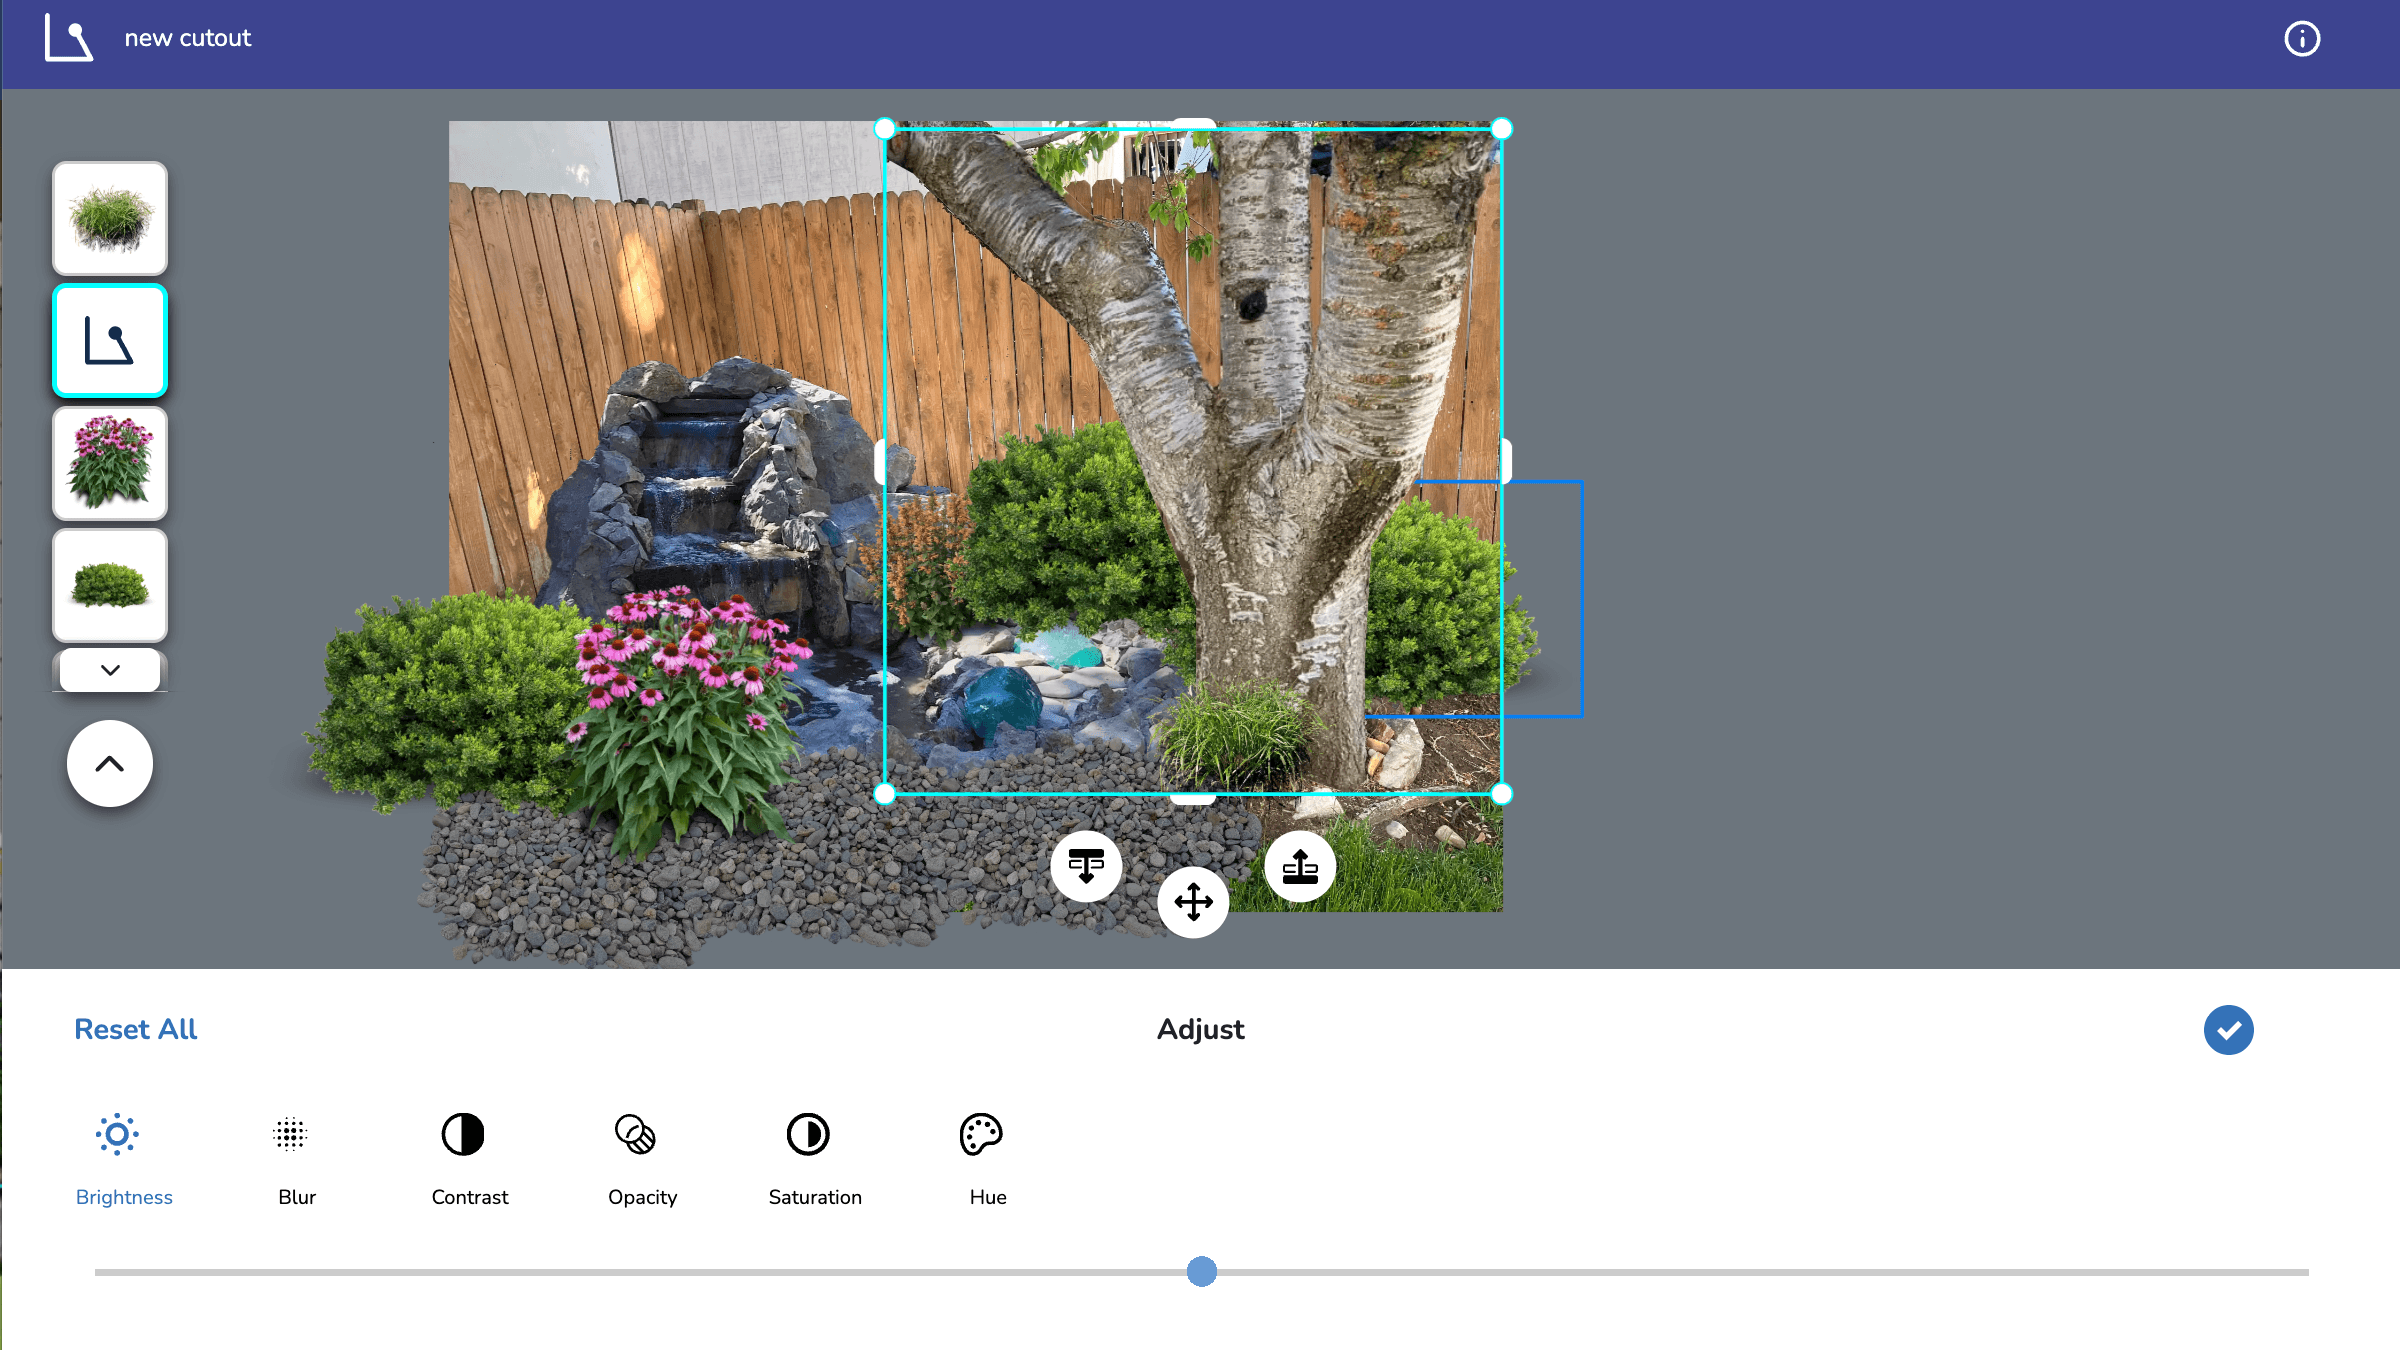Select the Blur adjustment icon
Screen dimensions: 2400x1350
pos(290,1134)
